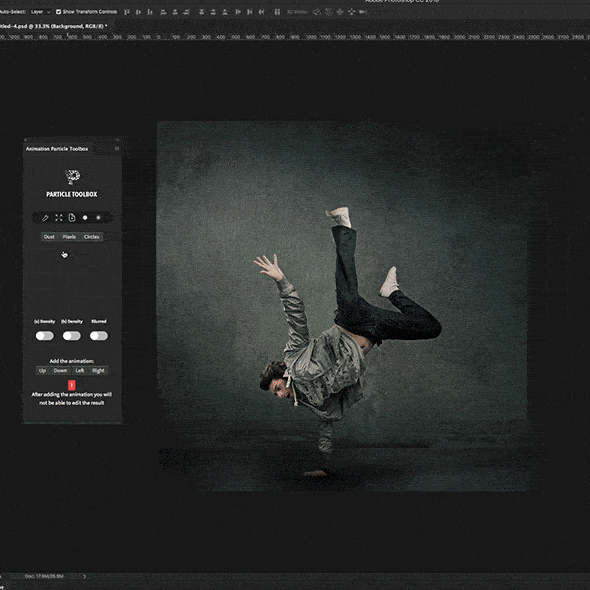
Task: Click Align left edges icon in options bar
Action: (x=163, y=12)
